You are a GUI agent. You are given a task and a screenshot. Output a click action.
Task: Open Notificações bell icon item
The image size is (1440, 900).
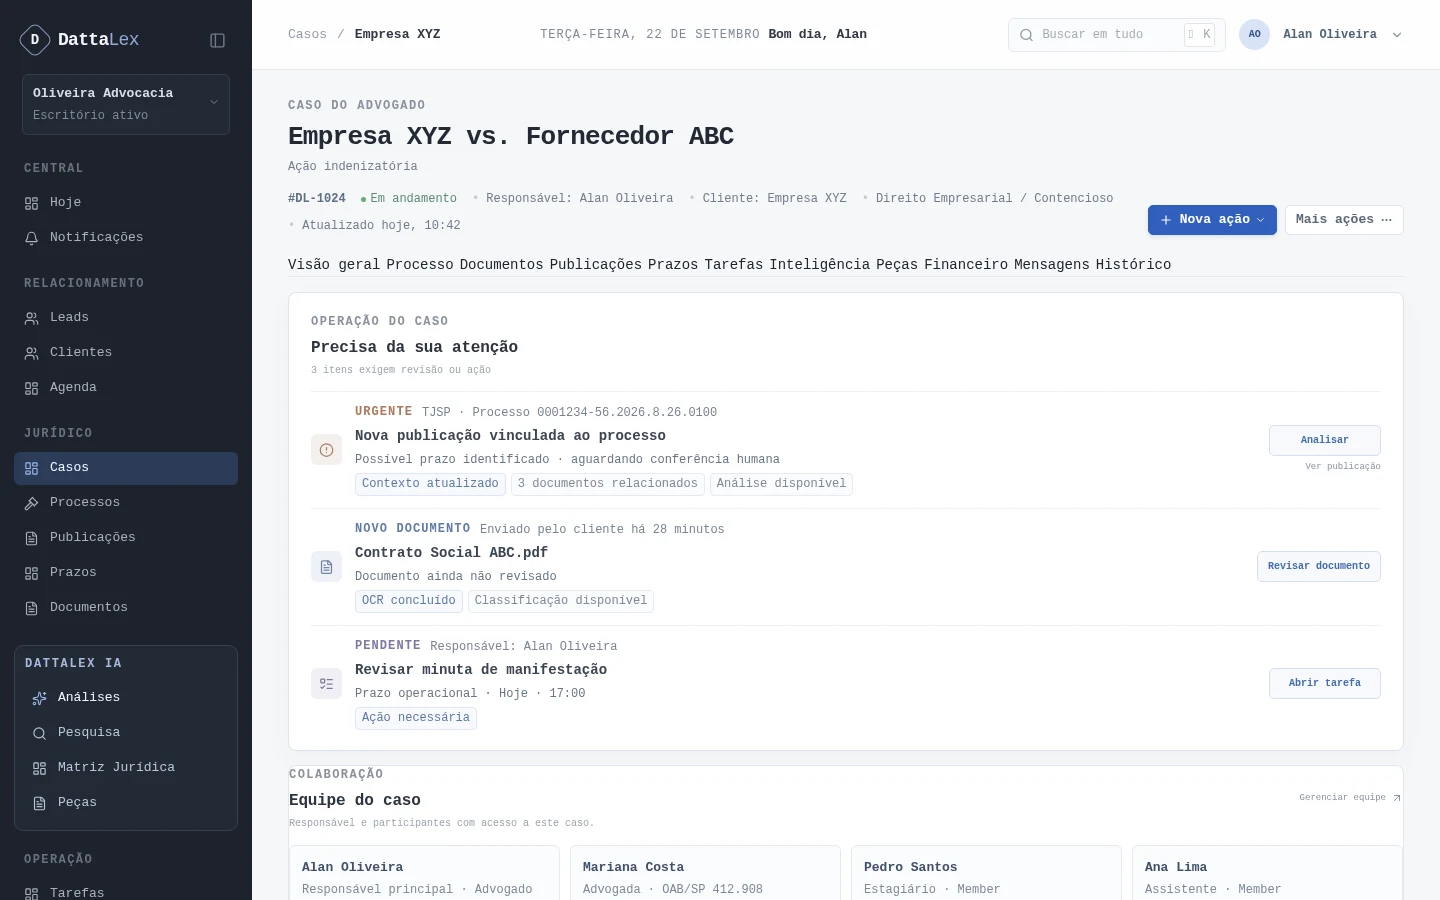tap(126, 238)
